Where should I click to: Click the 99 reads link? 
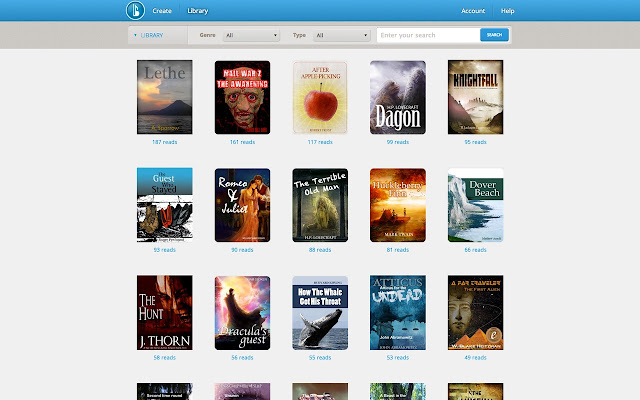[398, 142]
